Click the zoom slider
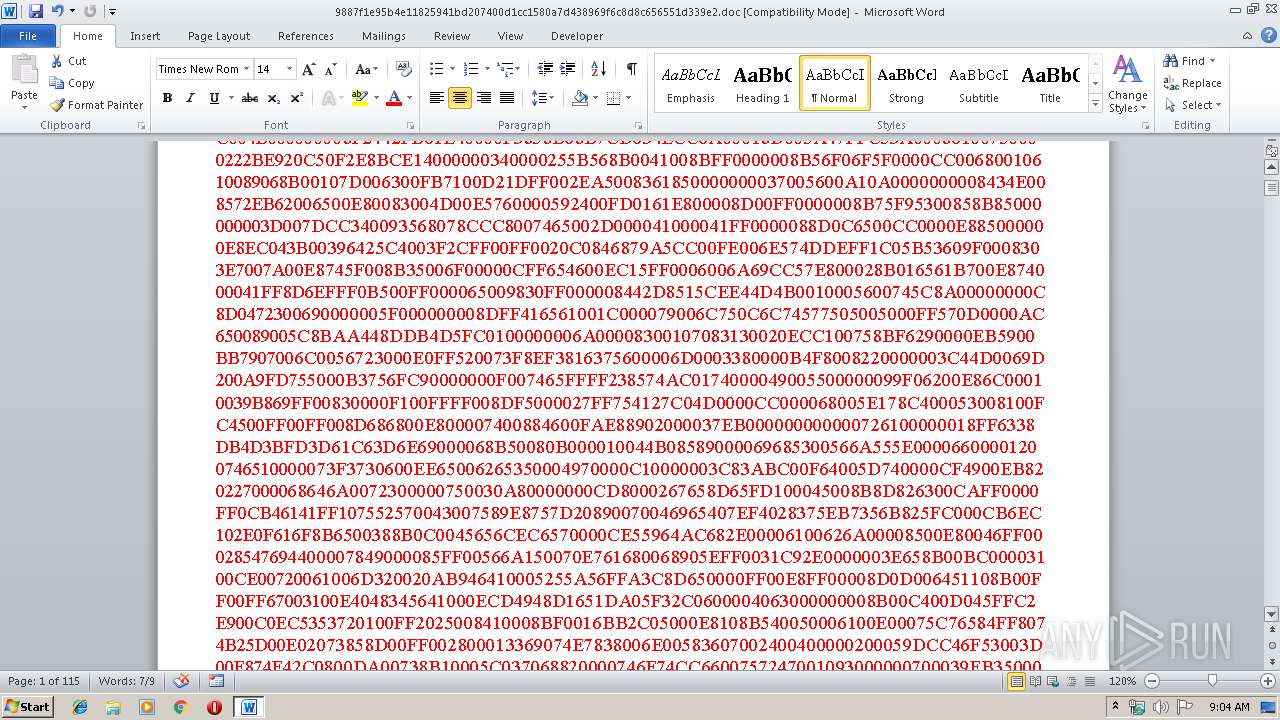1280x720 pixels. point(1212,681)
